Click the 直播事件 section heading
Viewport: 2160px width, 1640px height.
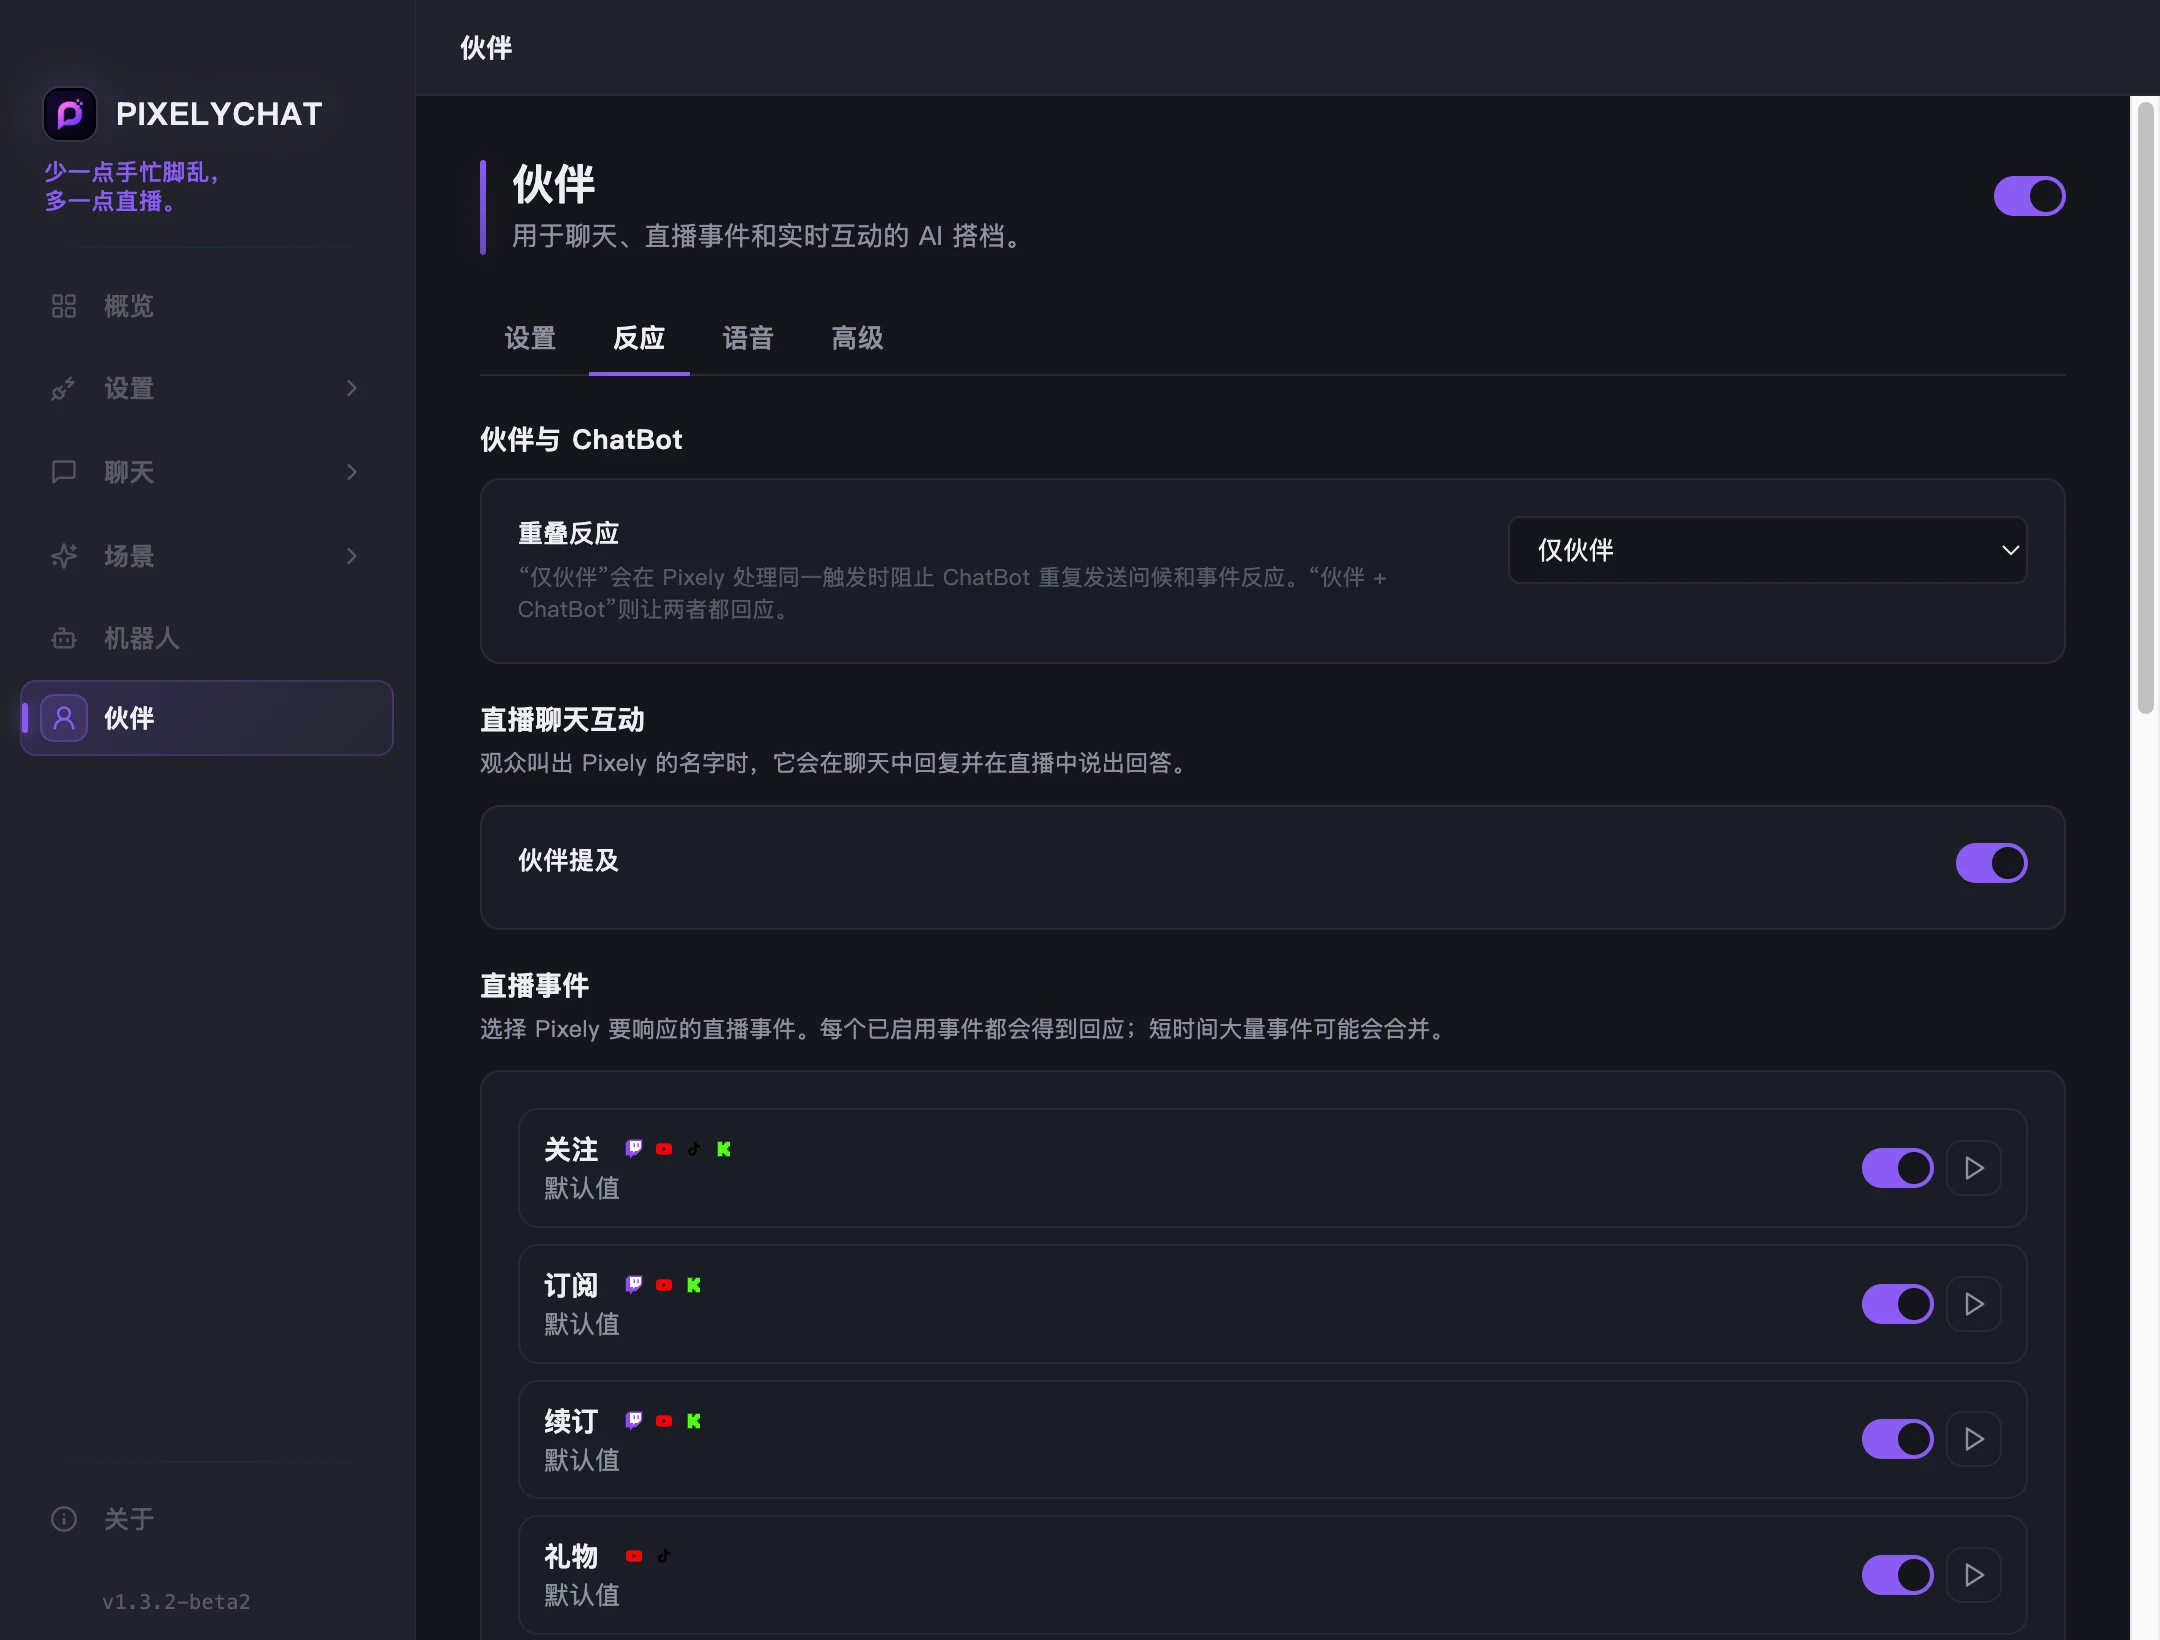click(x=534, y=986)
